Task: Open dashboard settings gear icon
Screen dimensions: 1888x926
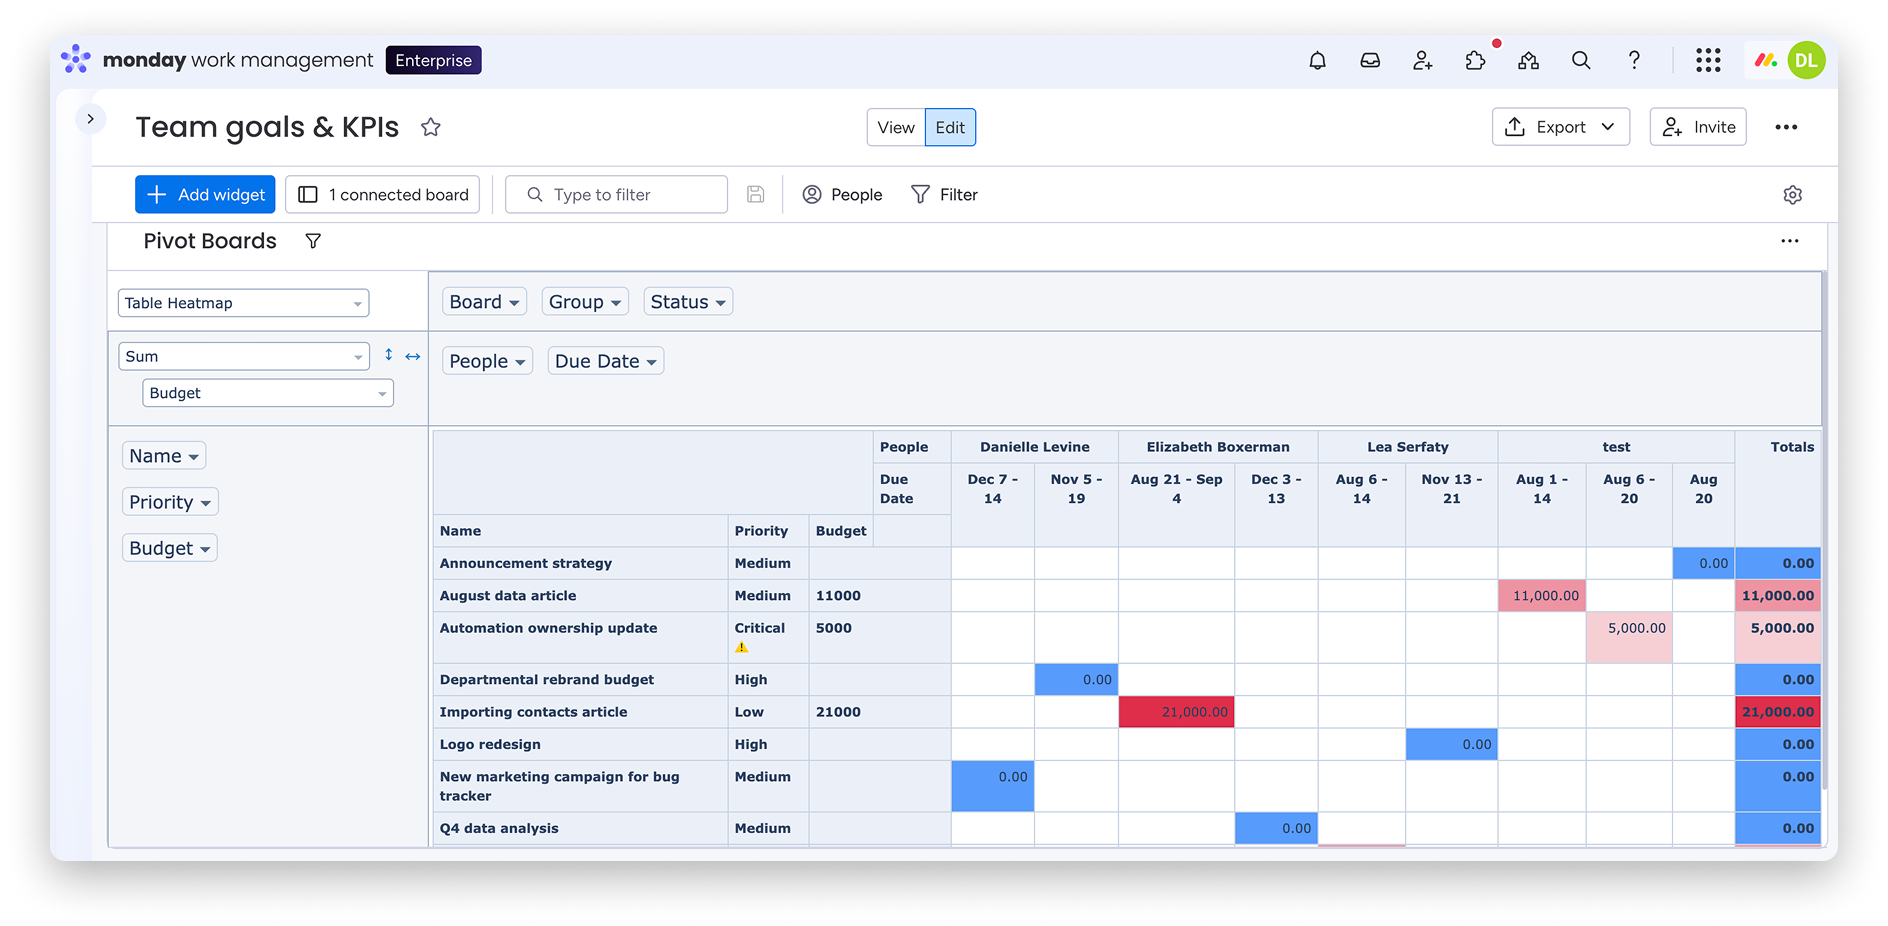Action: click(1792, 195)
